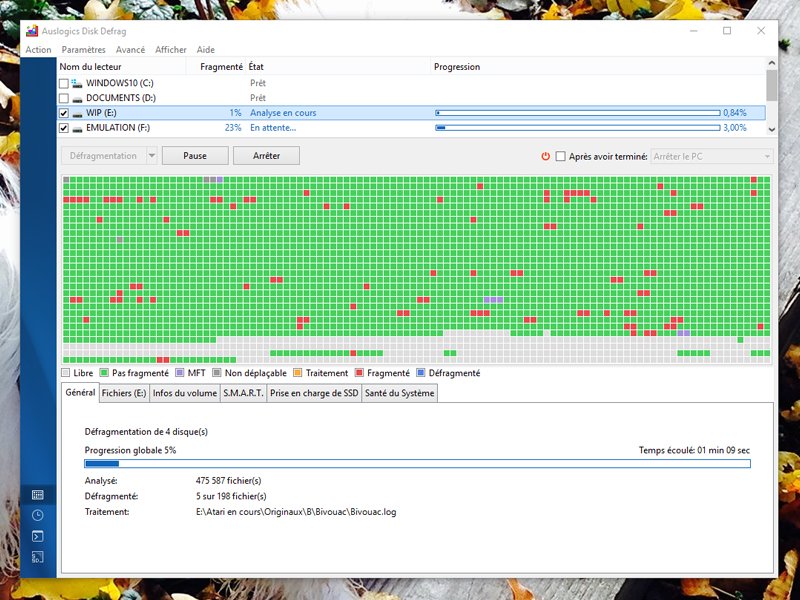Click the SSD icon in the sidebar

[38, 557]
